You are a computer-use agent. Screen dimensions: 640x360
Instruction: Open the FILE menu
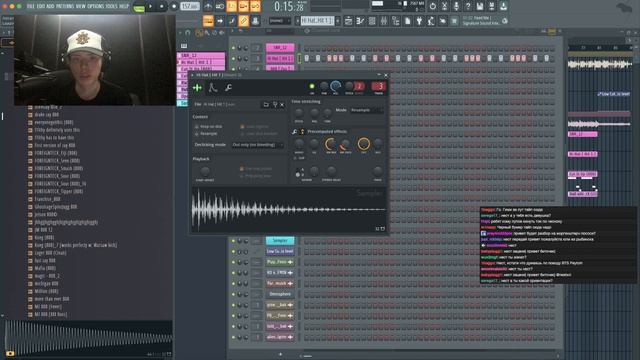pyautogui.click(x=30, y=6)
